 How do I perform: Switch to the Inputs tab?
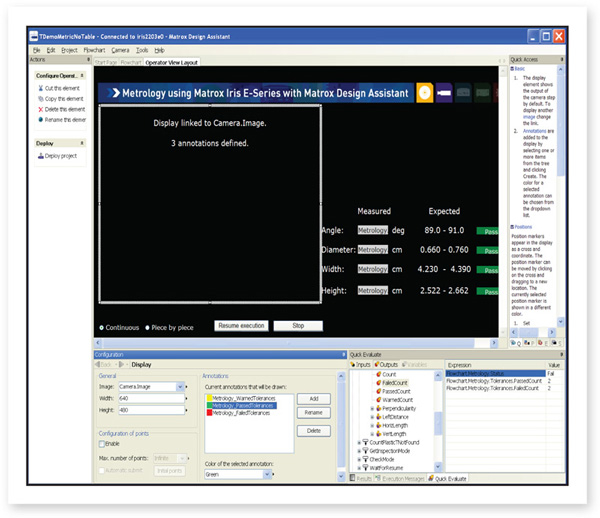[360, 365]
